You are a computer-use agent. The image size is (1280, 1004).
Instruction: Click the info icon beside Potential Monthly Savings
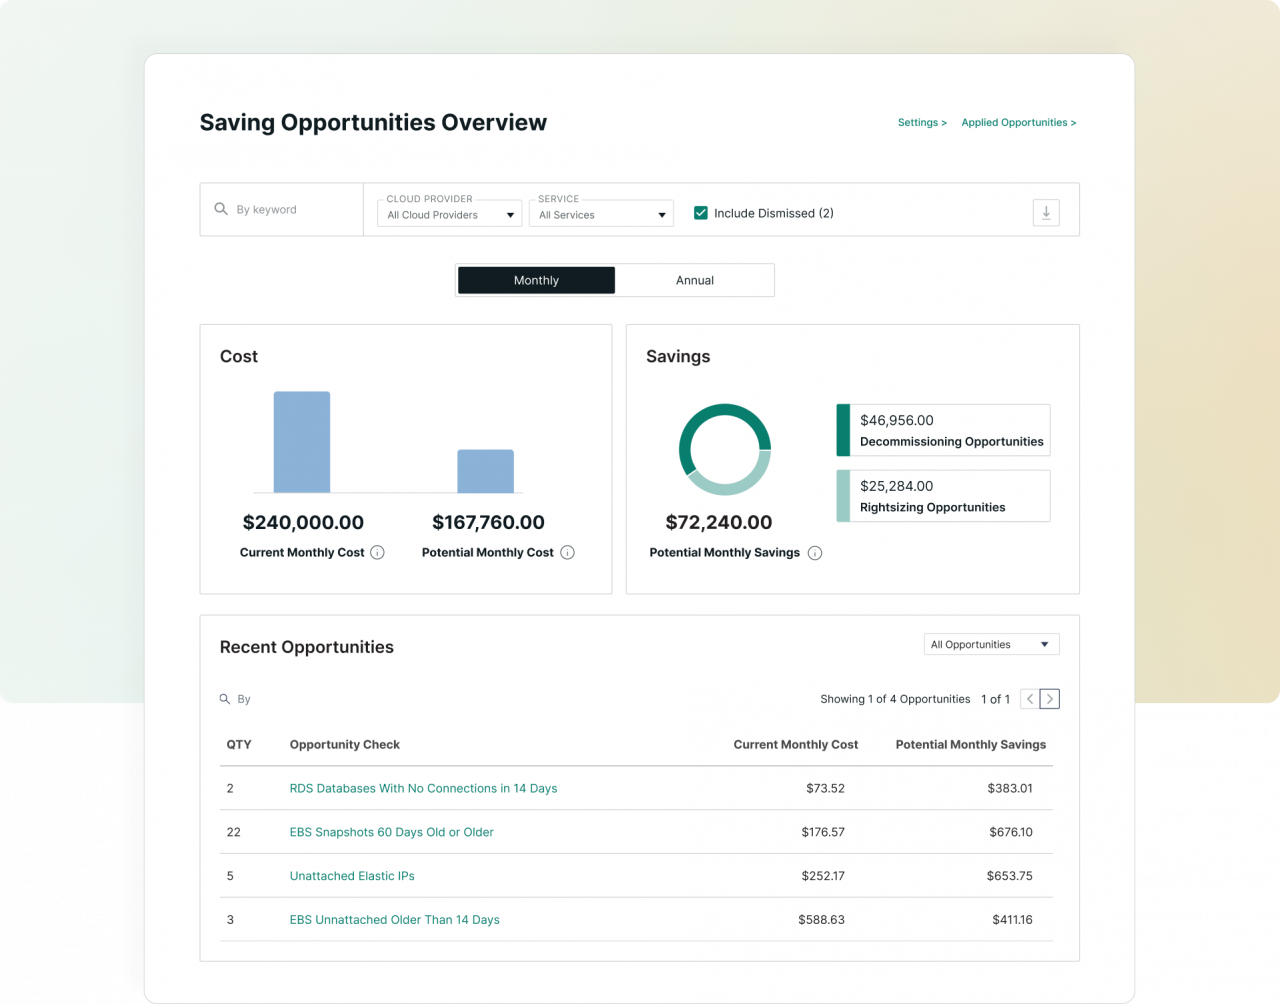(x=815, y=553)
